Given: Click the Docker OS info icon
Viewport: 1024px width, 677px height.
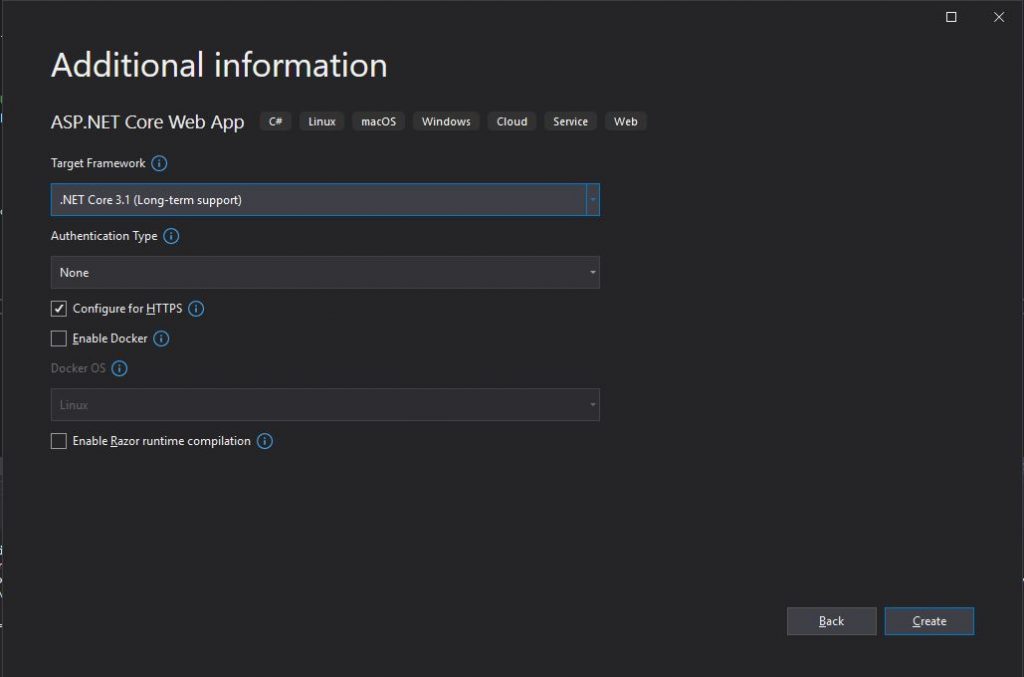Looking at the screenshot, I should tap(120, 368).
